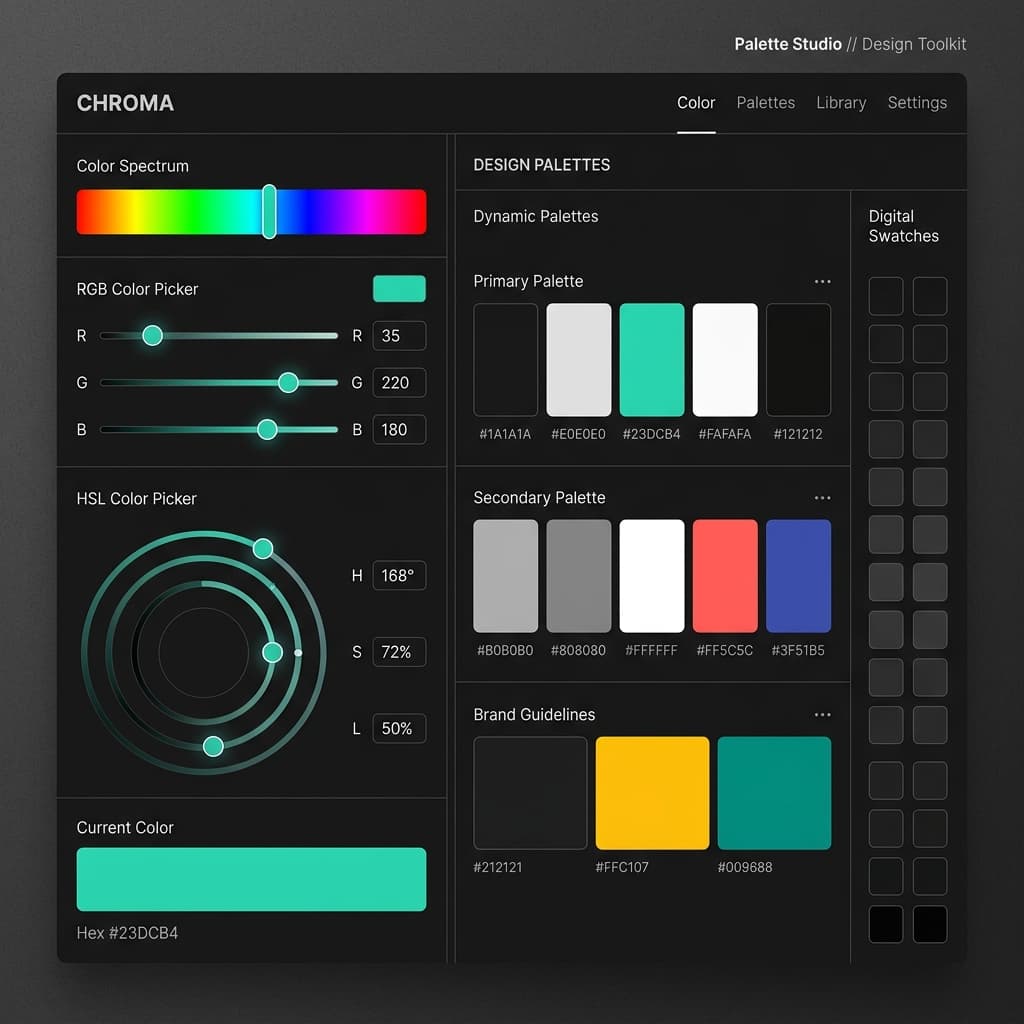Select the #FFFFFF secondary swatch
Viewport: 1024px width, 1024px height.
click(x=652, y=576)
